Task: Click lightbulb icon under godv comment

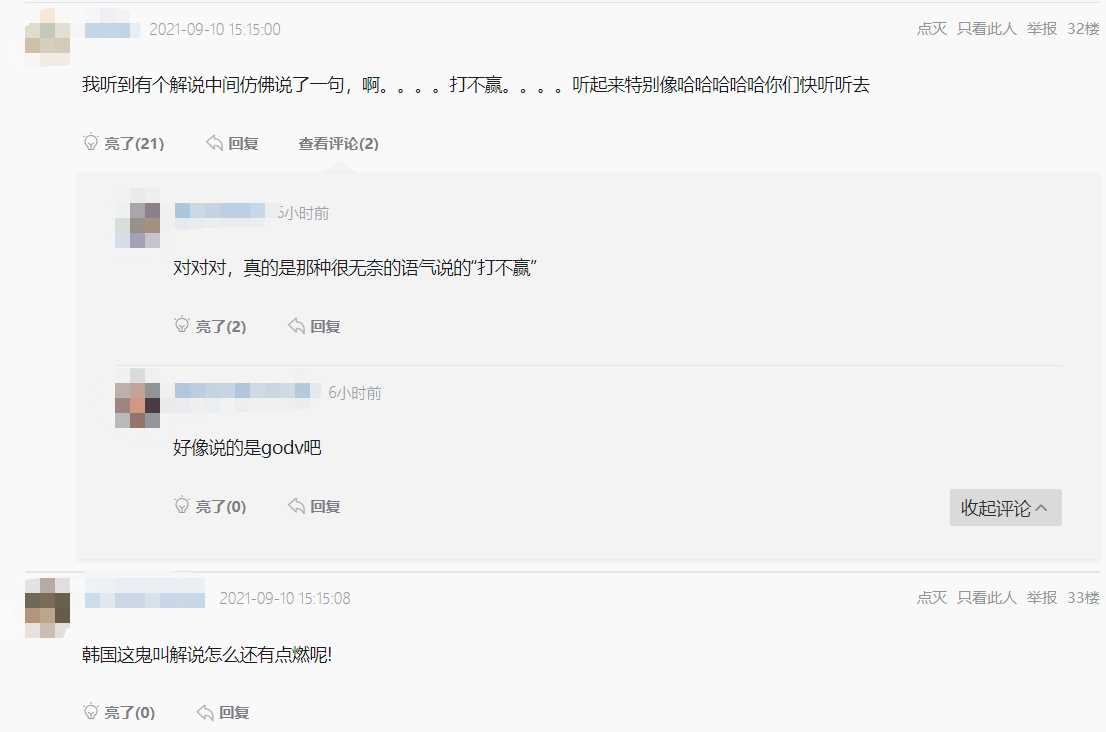Action: coord(182,506)
